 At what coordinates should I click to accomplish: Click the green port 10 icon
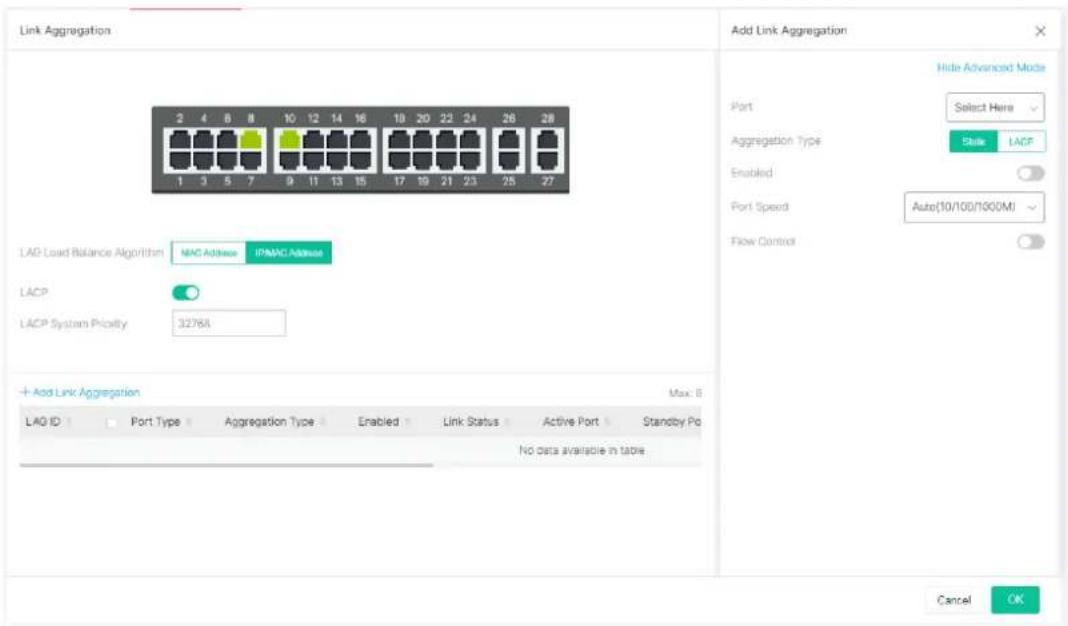tap(289, 140)
